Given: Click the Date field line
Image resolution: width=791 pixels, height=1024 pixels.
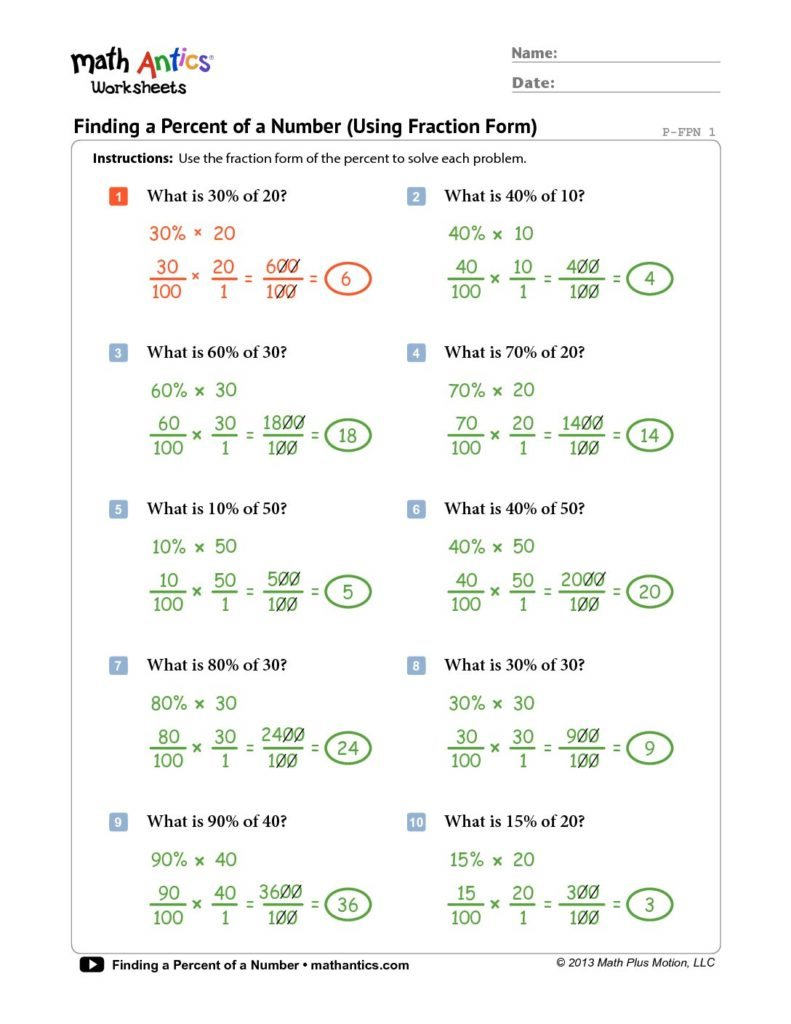Looking at the screenshot, I should point(640,85).
